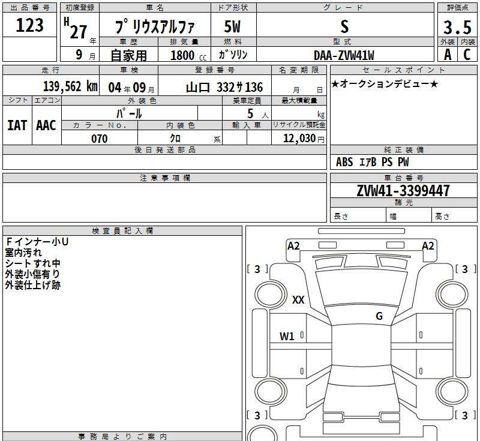The height and width of the screenshot is (441, 480).
Task: Click the chassis number ZVW41-3399447
Action: pyautogui.click(x=403, y=191)
